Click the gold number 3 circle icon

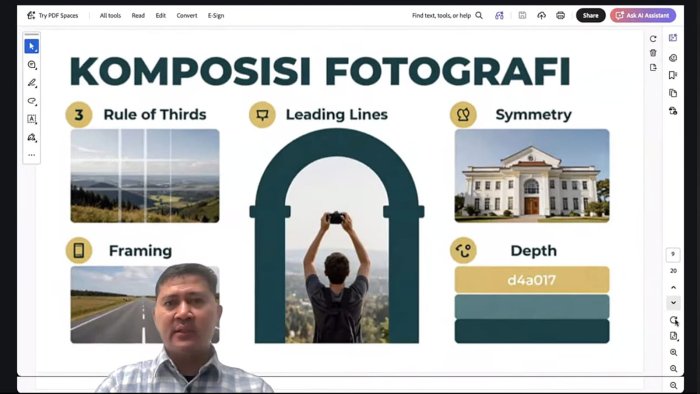pyautogui.click(x=79, y=115)
